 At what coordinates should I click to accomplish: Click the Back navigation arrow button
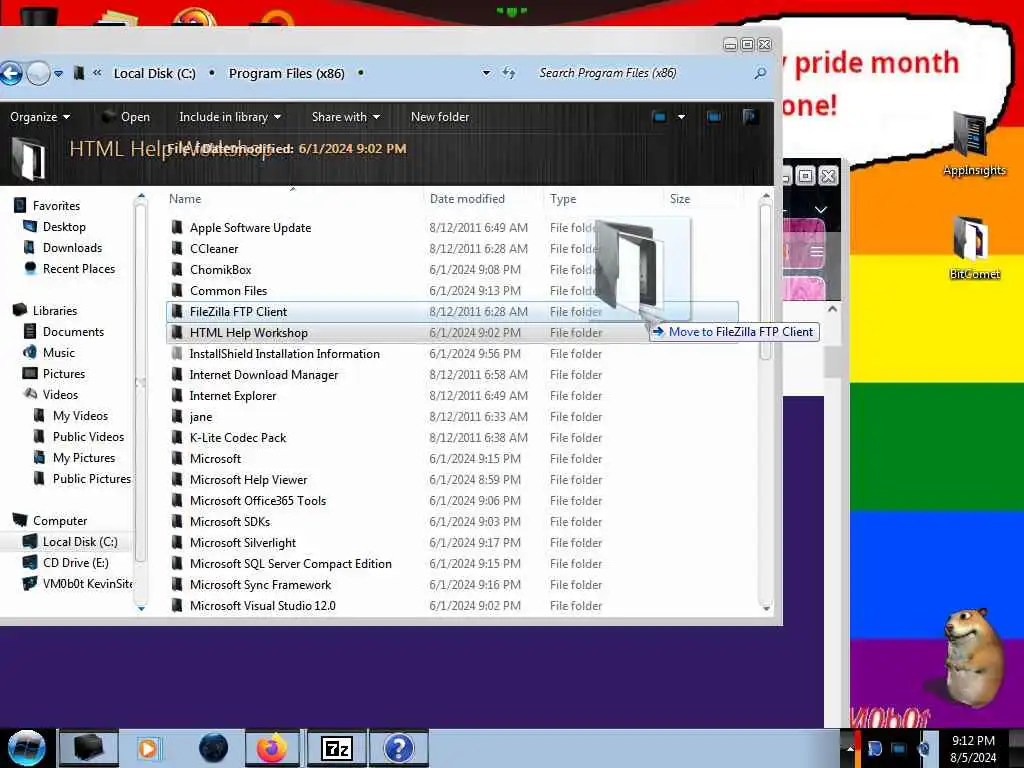10,73
